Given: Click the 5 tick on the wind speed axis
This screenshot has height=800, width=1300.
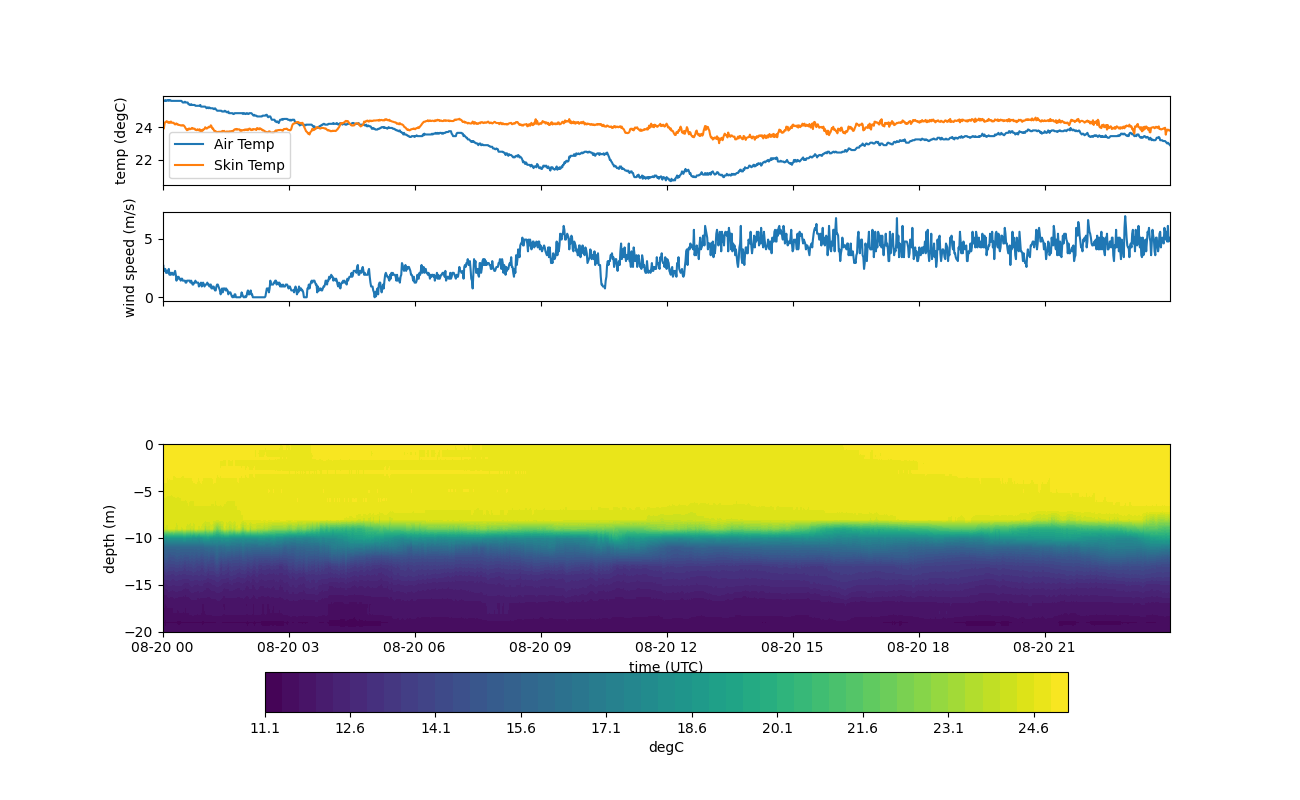Looking at the screenshot, I should 149,239.
